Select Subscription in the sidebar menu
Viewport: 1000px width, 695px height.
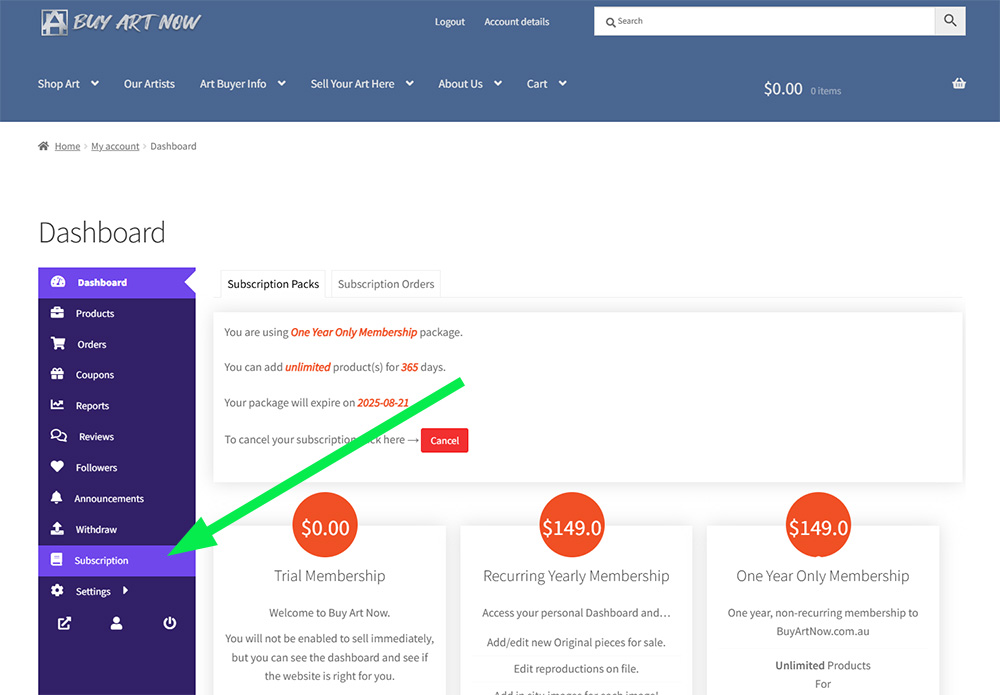tap(117, 560)
